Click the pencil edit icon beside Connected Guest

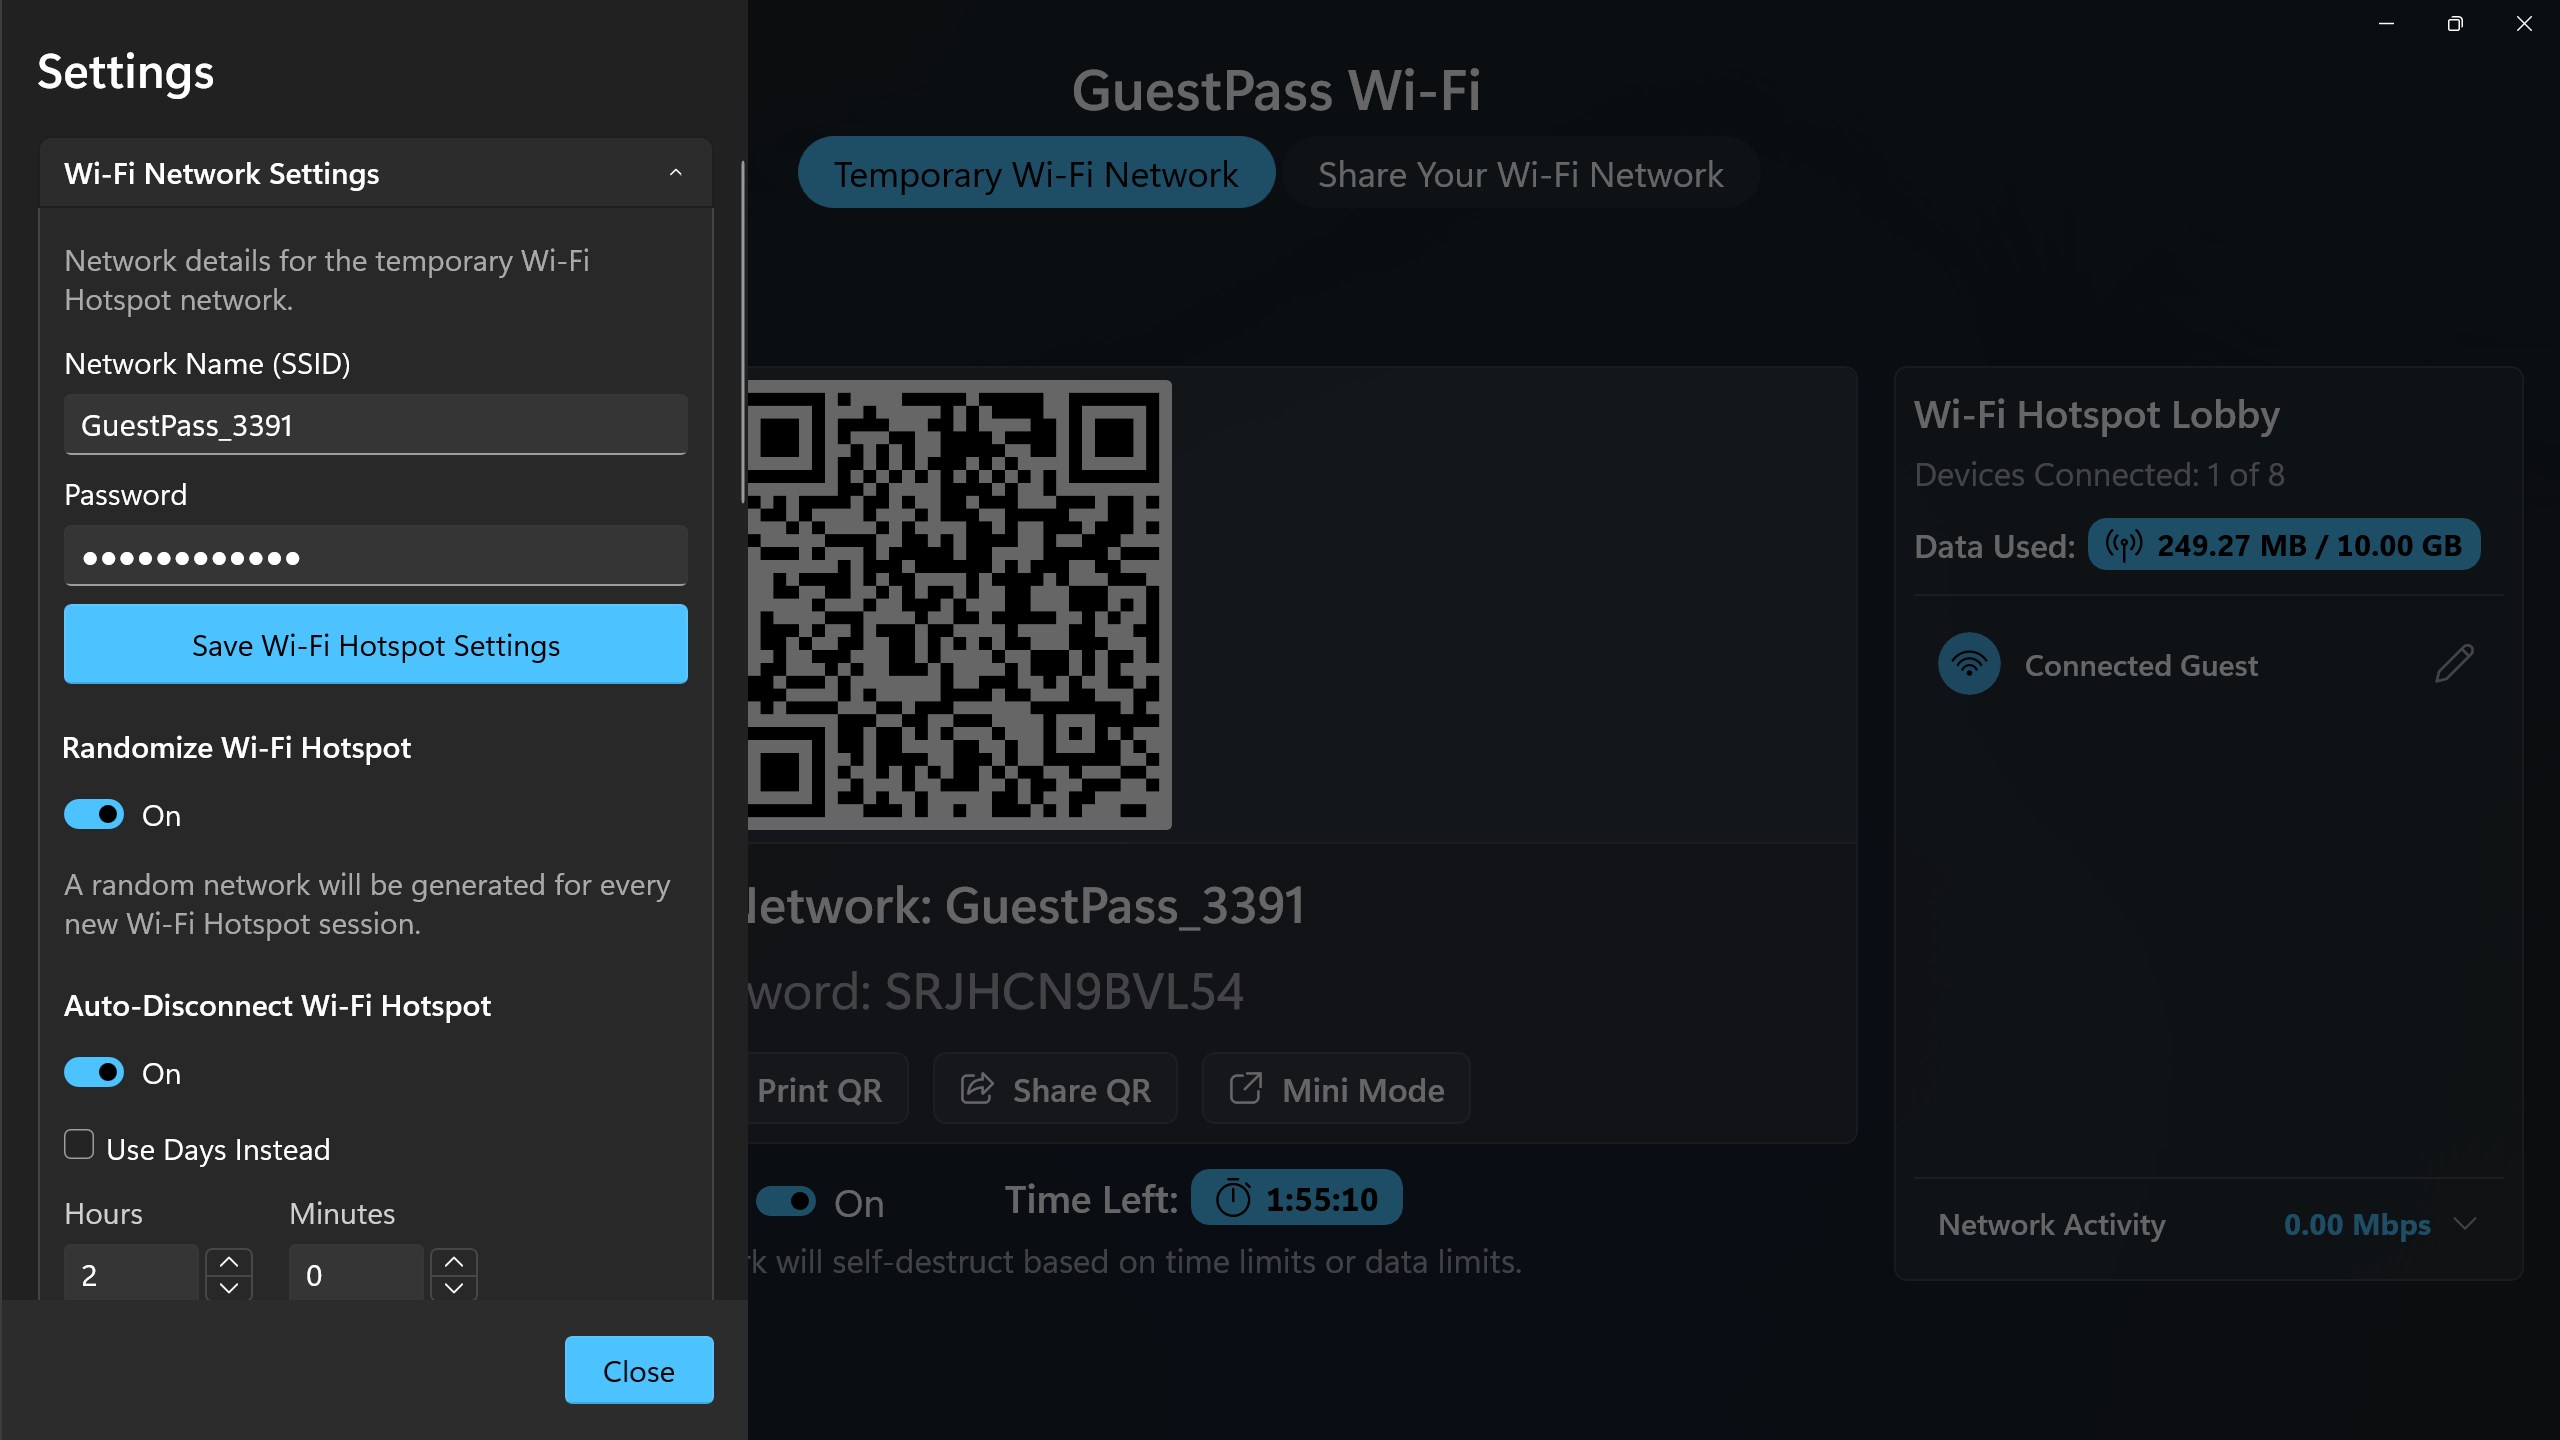(x=2454, y=664)
